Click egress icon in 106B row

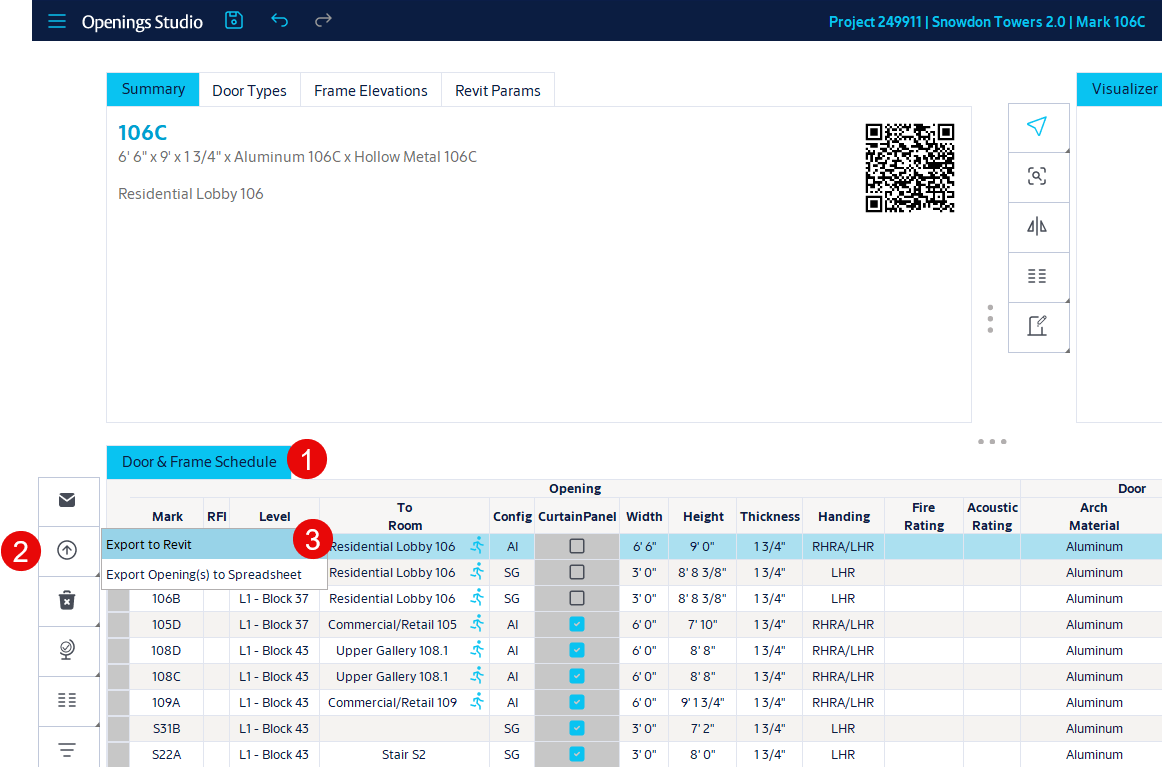coord(477,598)
